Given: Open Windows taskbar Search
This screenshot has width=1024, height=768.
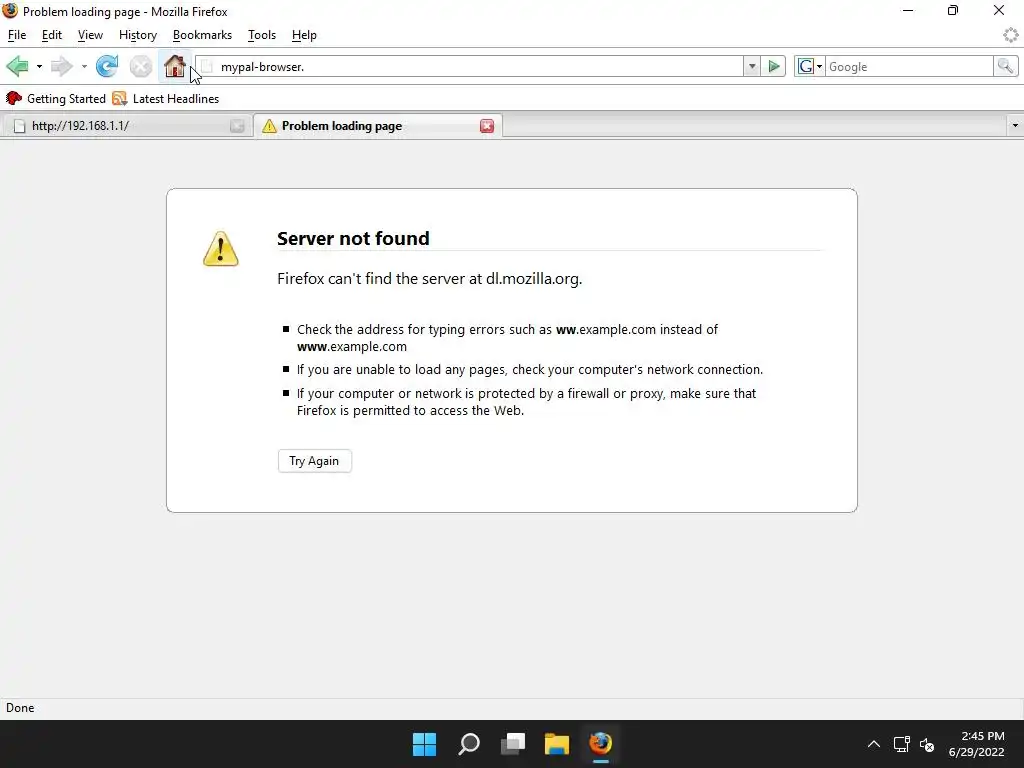Looking at the screenshot, I should pos(469,744).
